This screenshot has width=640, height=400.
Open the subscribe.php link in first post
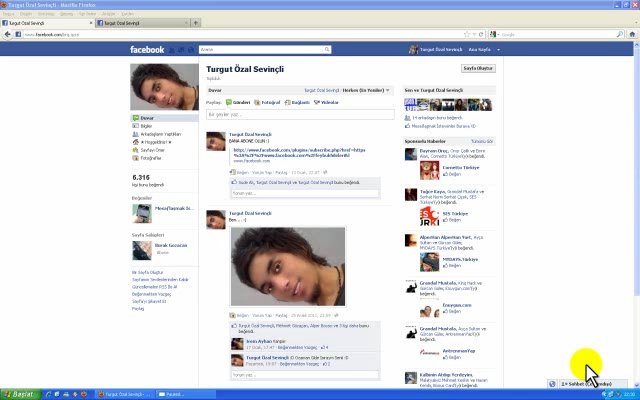[x=299, y=153]
